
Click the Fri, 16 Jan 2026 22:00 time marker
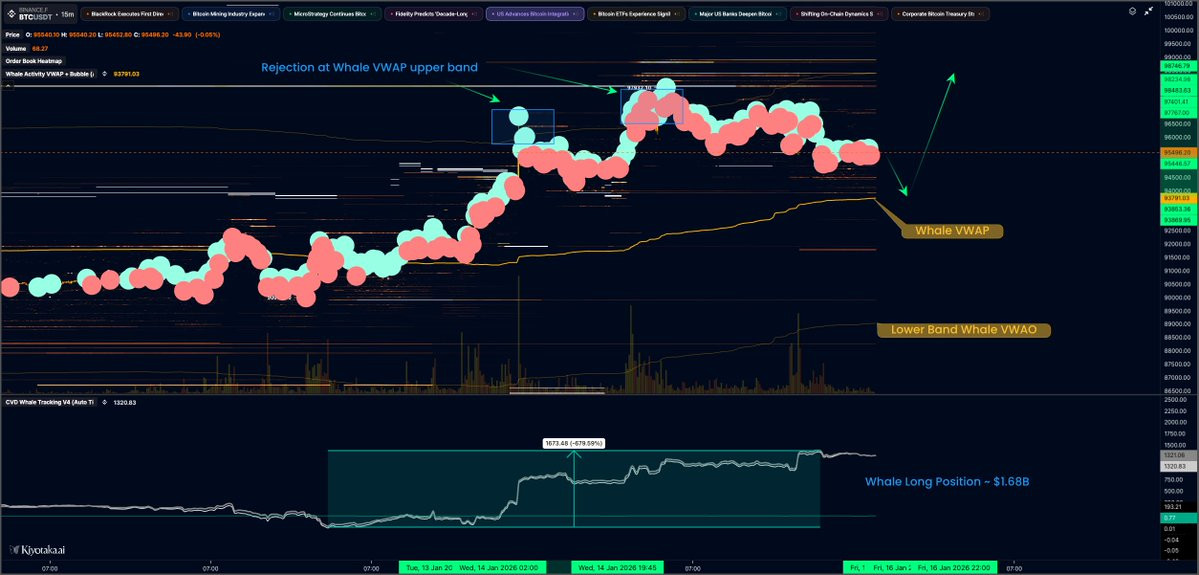pyautogui.click(x=954, y=568)
